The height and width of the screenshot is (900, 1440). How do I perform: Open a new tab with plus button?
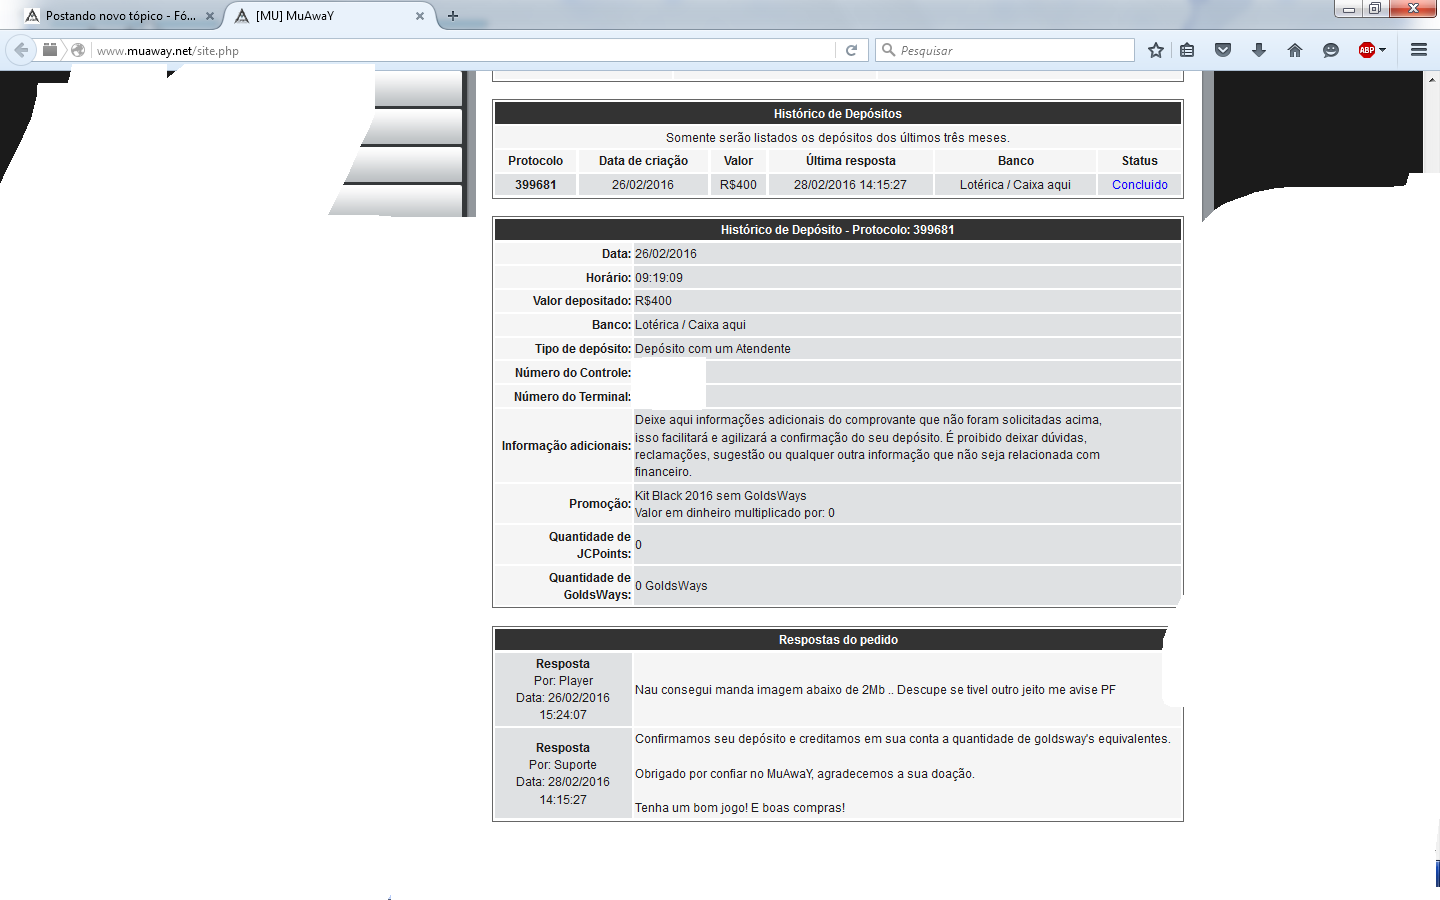click(453, 16)
